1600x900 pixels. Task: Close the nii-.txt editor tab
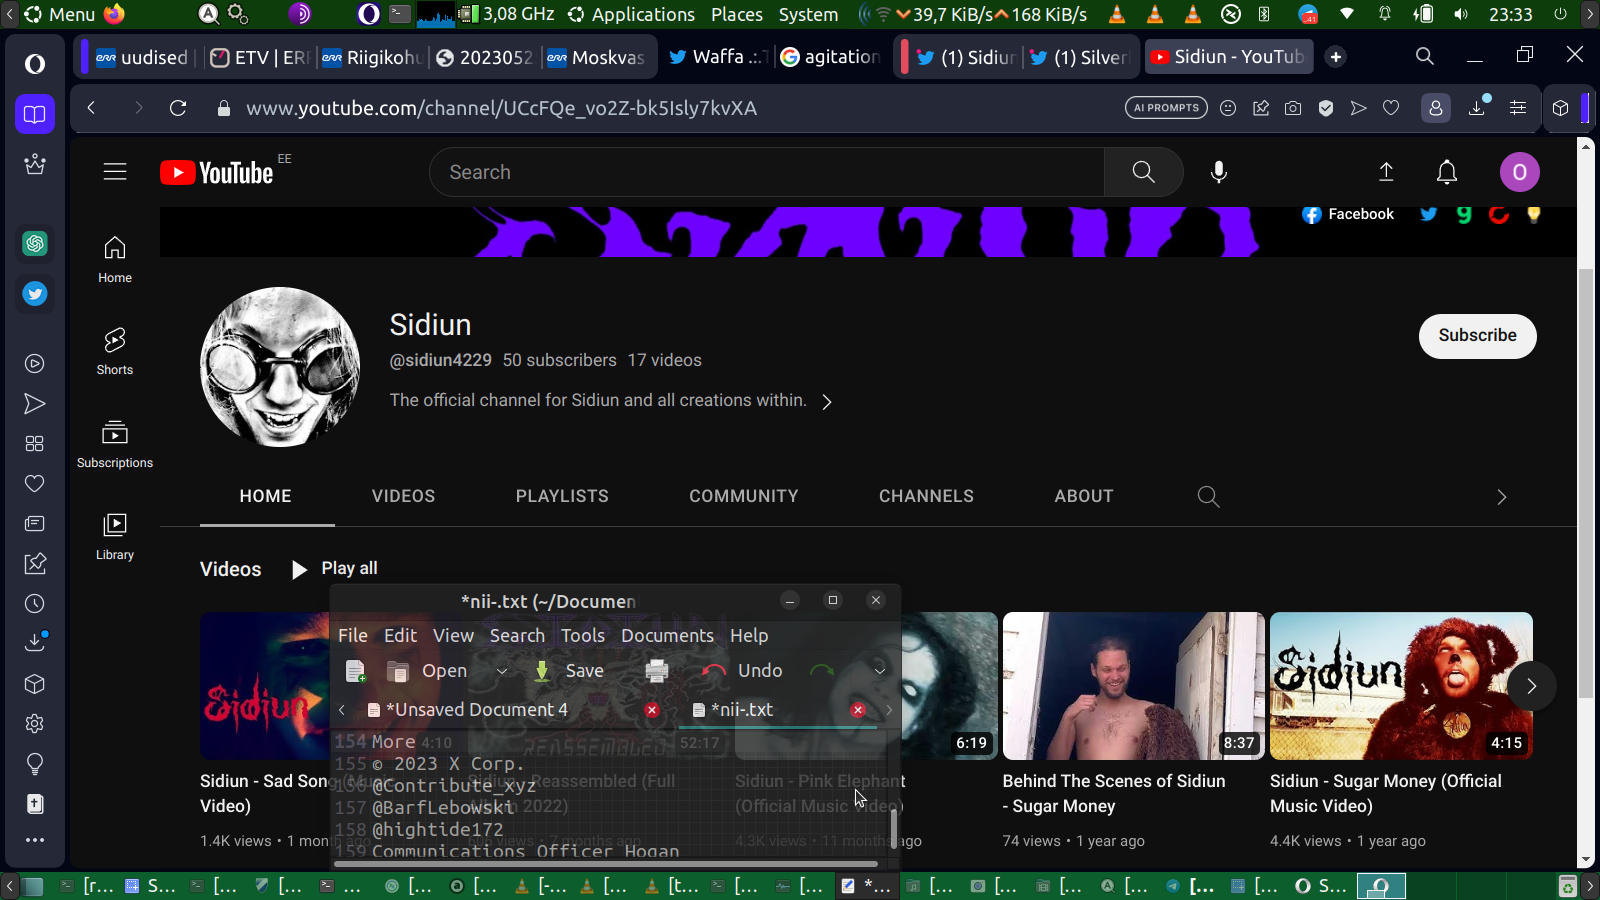858,710
